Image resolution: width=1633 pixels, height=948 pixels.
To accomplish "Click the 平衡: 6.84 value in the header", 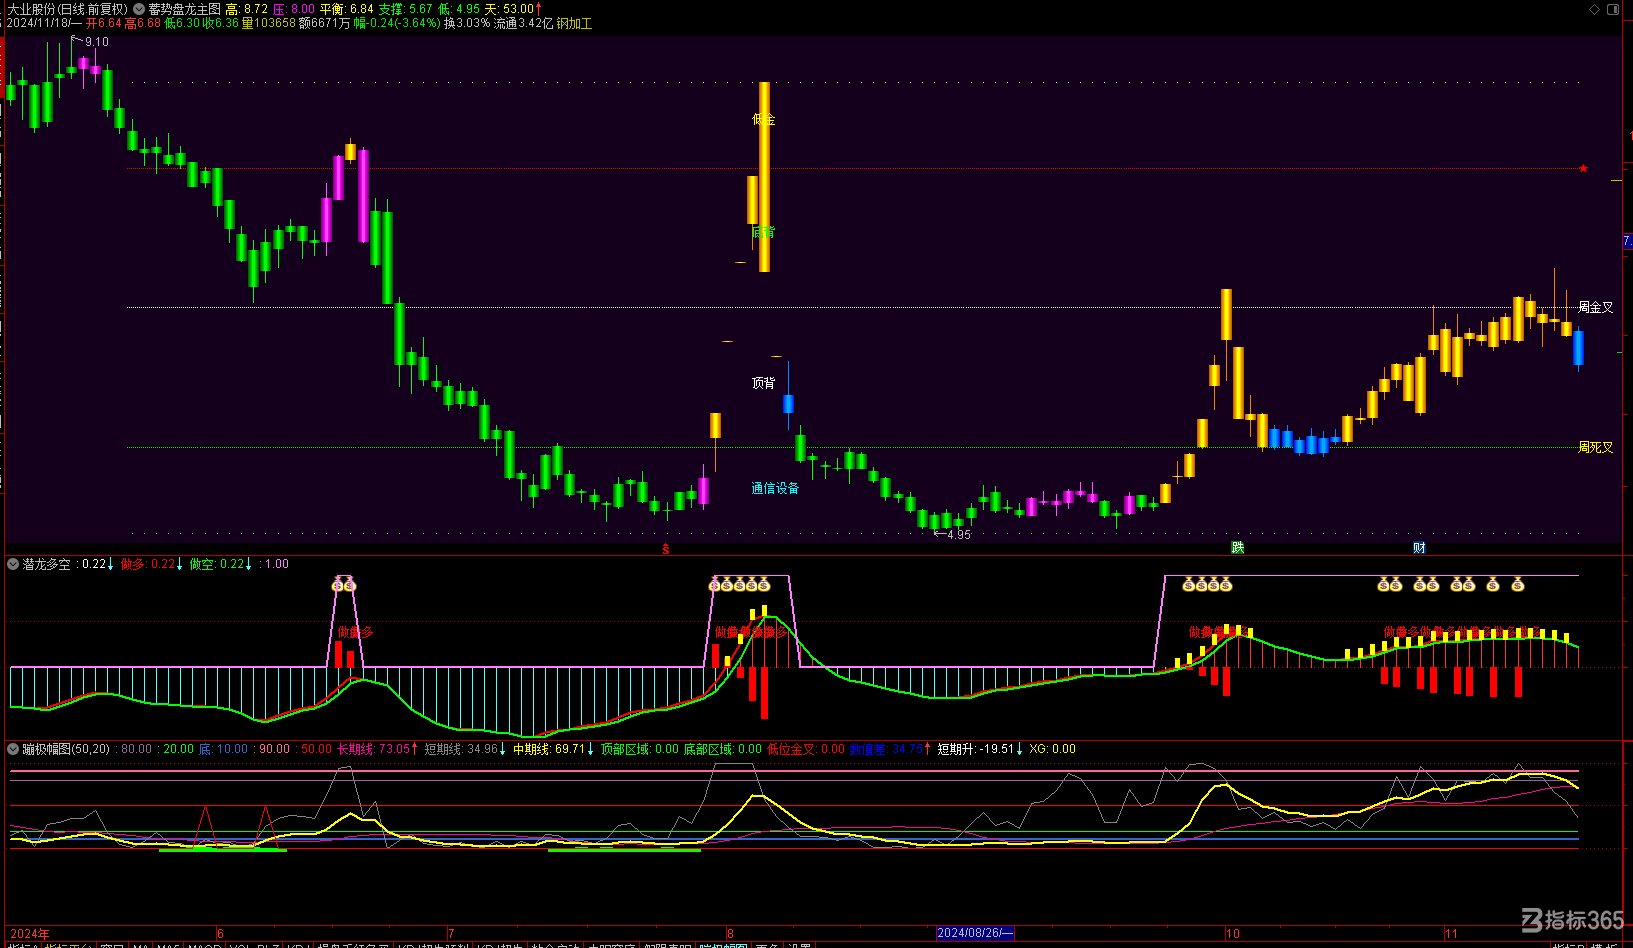I will coord(346,9).
